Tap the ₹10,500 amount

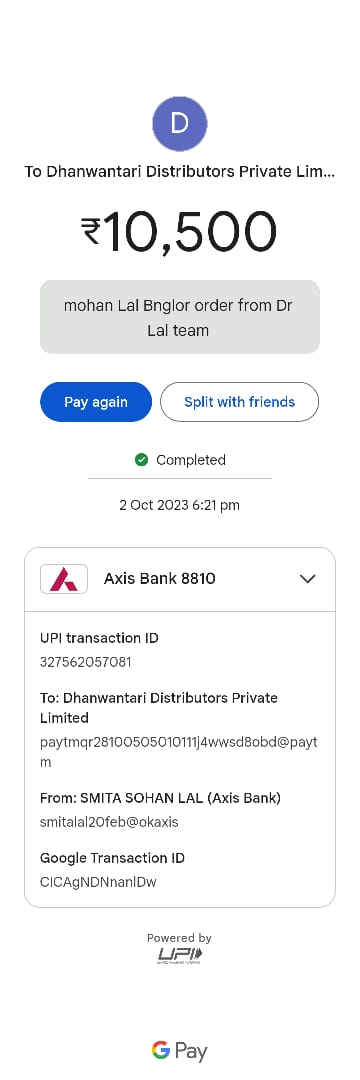click(x=180, y=231)
